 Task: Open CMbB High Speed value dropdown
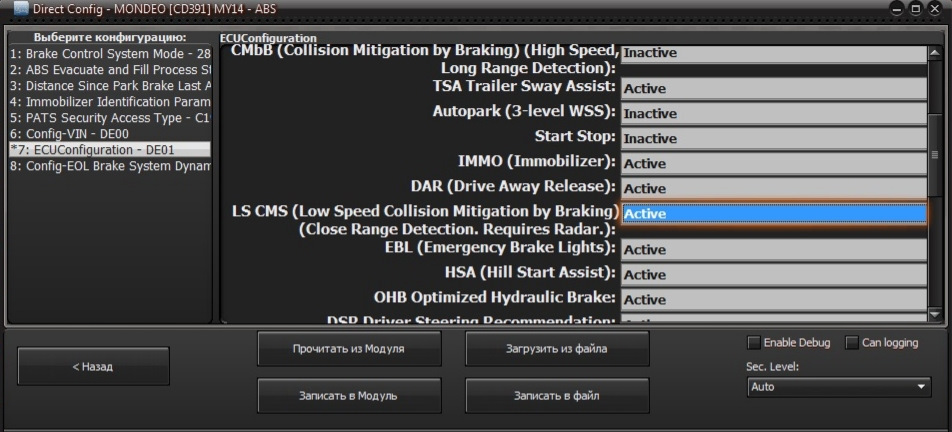[774, 53]
